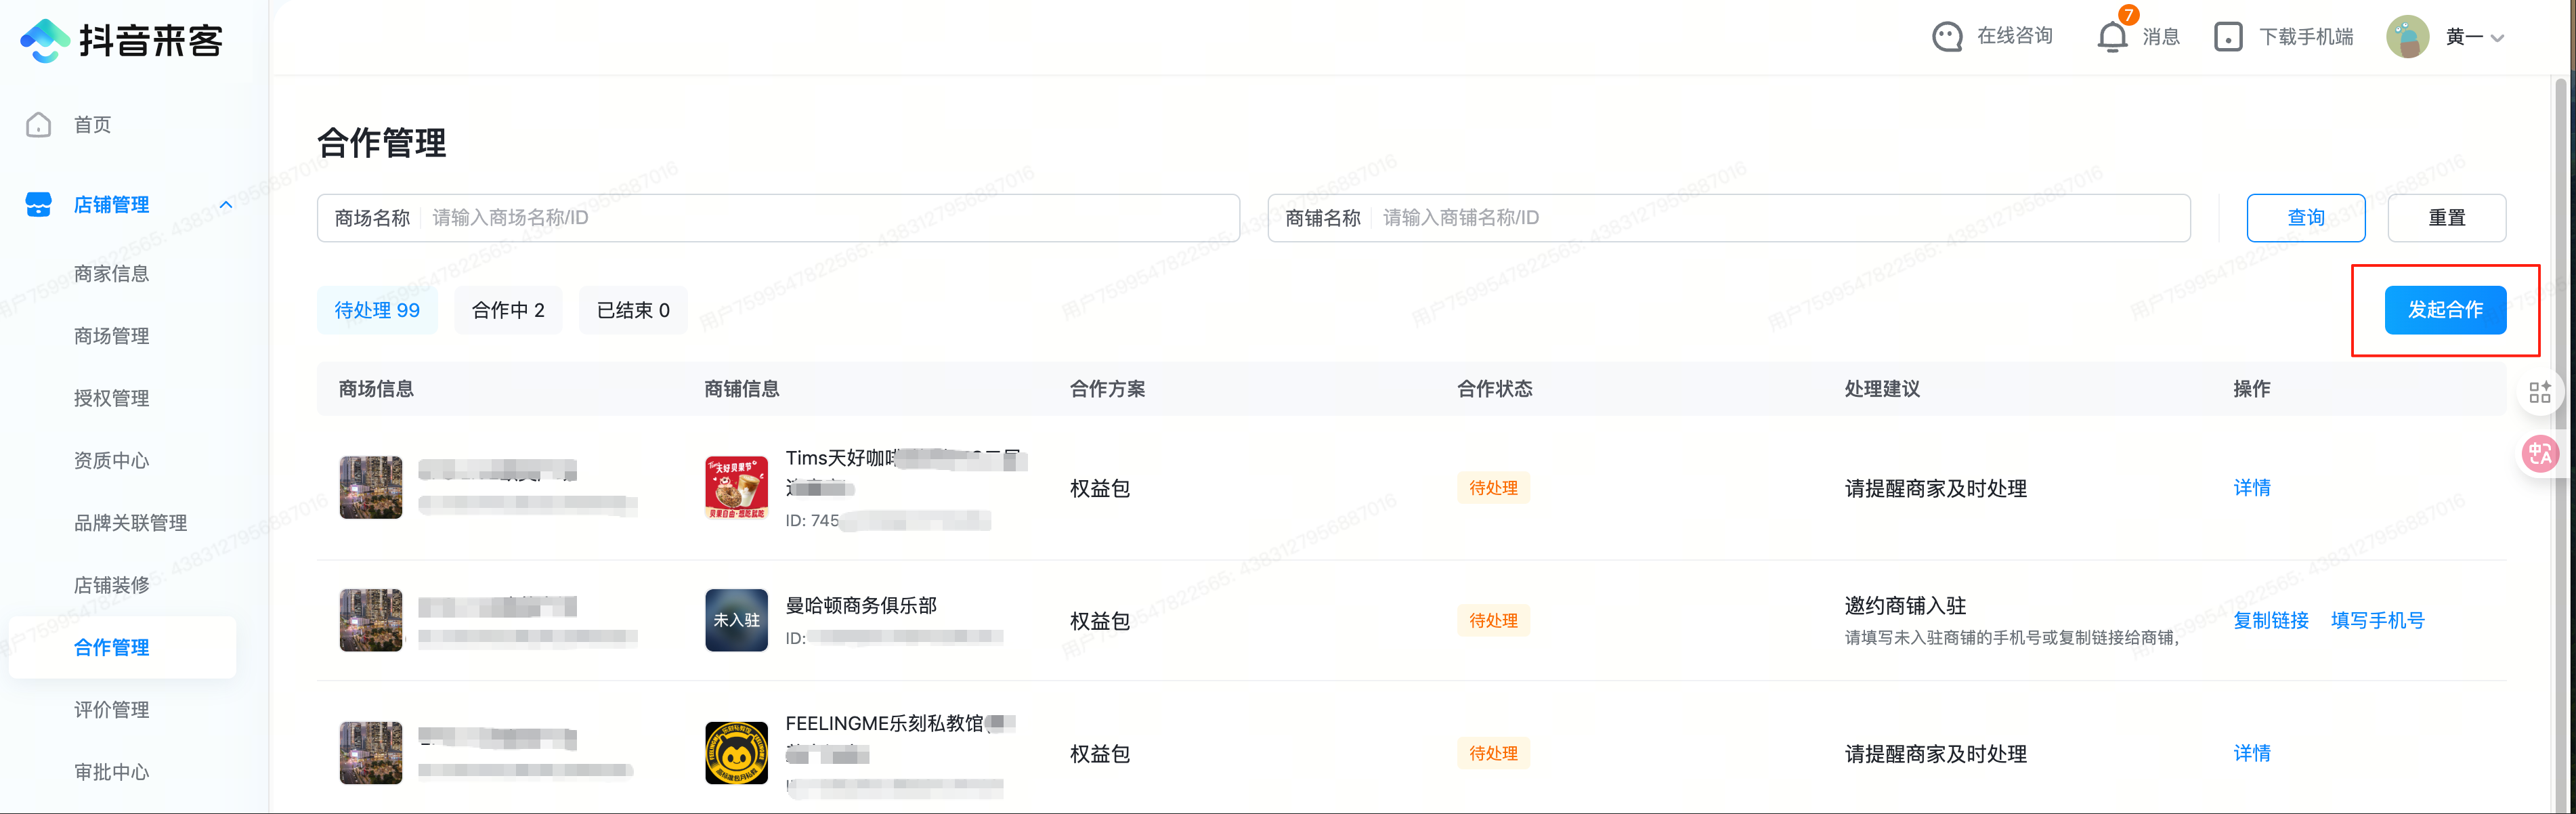
Task: Open 授权管理 in the sidebar
Action: click(111, 398)
